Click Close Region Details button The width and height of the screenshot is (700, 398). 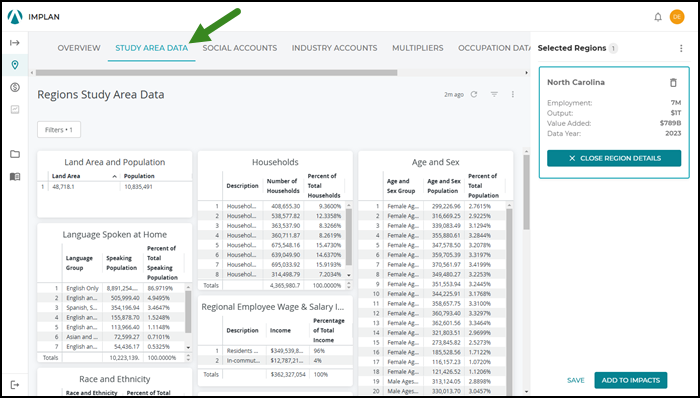click(x=614, y=158)
